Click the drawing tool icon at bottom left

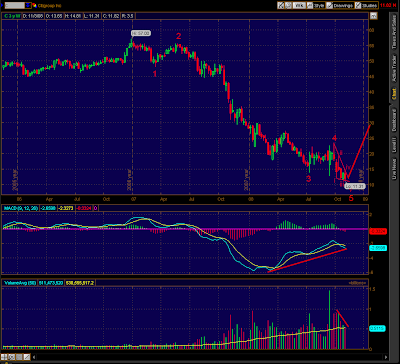[27, 357]
